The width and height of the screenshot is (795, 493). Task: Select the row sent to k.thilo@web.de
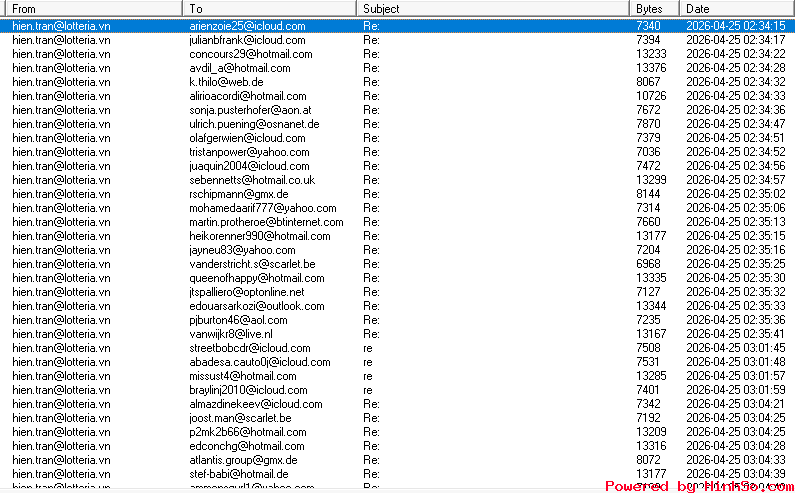[x=398, y=82]
